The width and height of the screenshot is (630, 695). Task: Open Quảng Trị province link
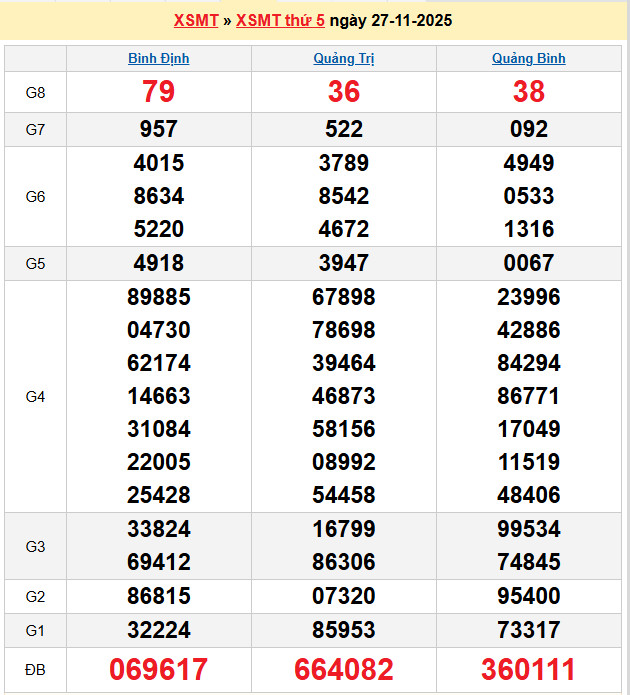pos(343,58)
